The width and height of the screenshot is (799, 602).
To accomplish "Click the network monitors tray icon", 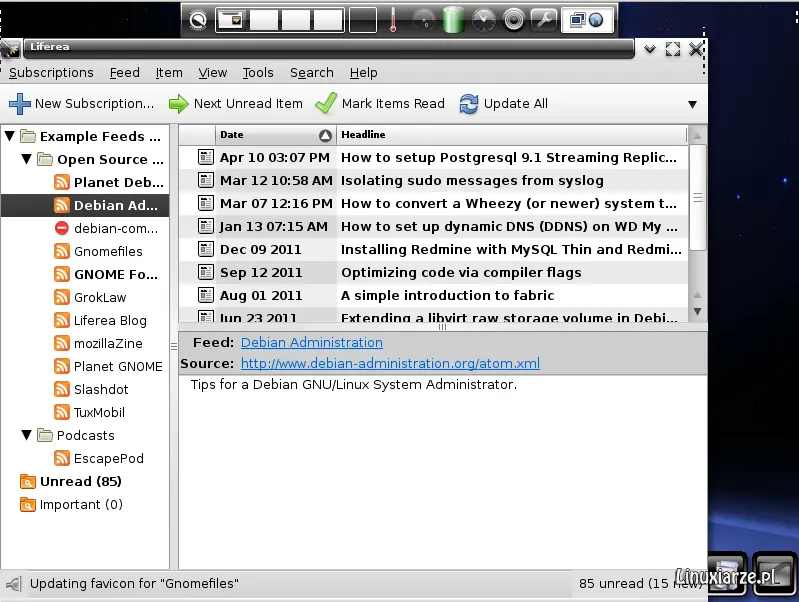I will coord(578,20).
